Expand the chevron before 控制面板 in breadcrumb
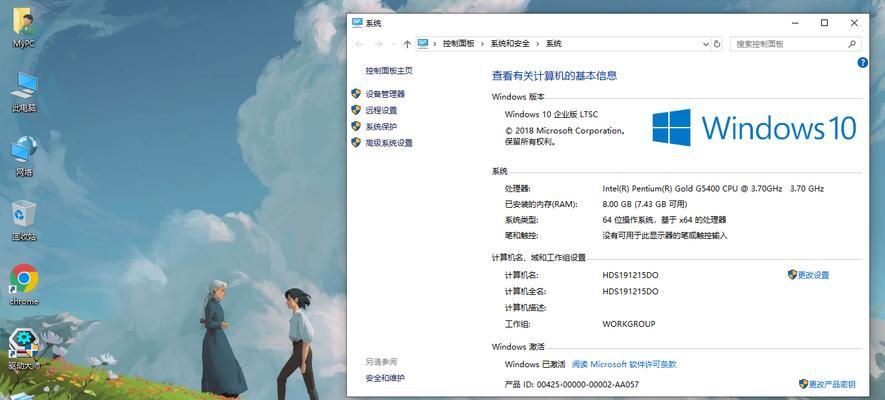 (x=435, y=44)
